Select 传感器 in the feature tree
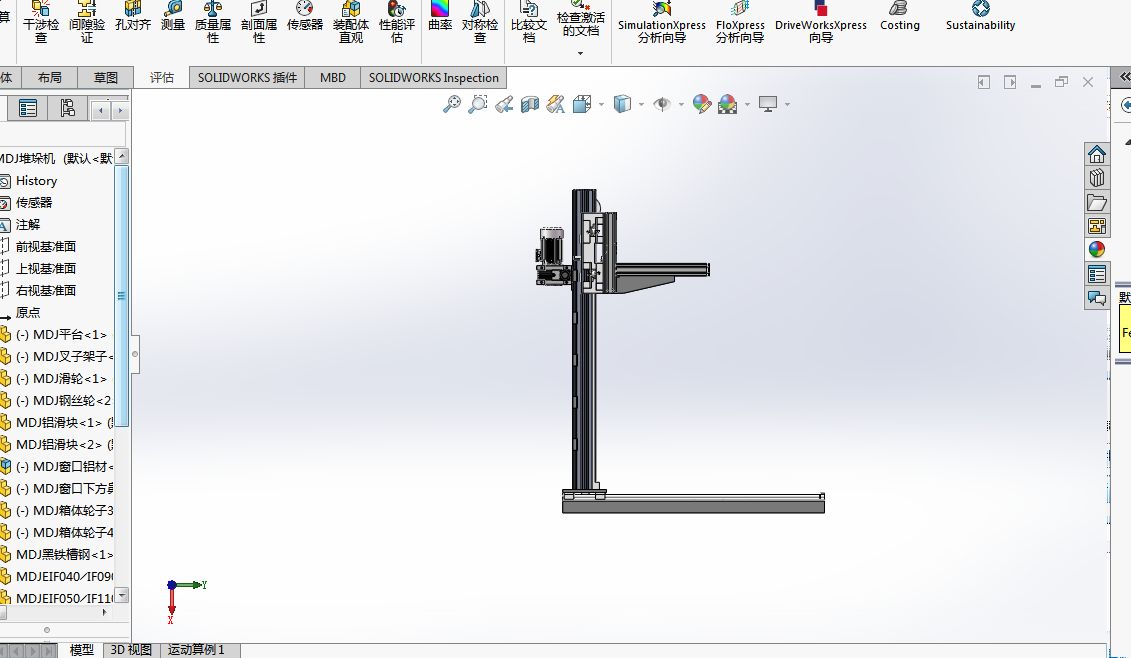1131x658 pixels. (34, 203)
